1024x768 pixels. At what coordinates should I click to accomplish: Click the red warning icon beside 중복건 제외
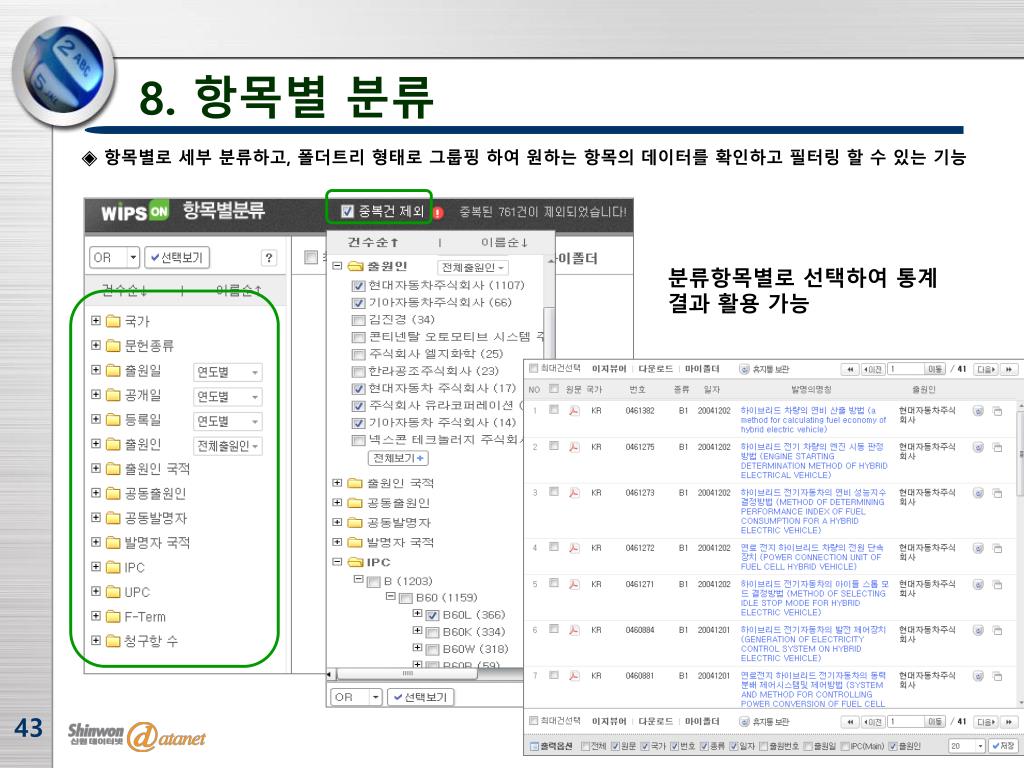[x=438, y=212]
